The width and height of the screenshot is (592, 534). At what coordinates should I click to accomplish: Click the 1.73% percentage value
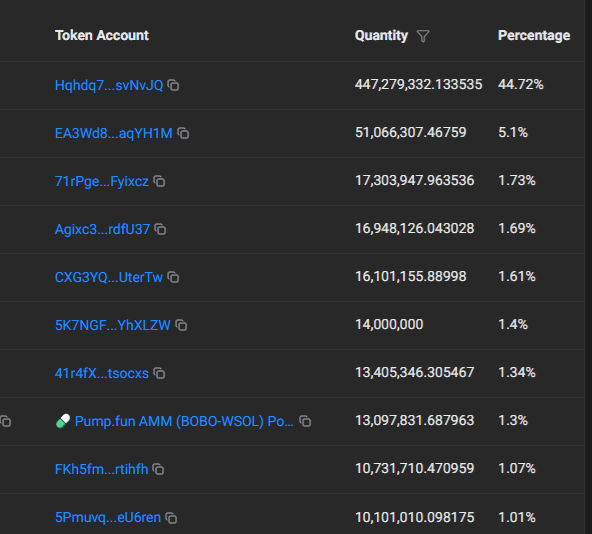pos(517,180)
